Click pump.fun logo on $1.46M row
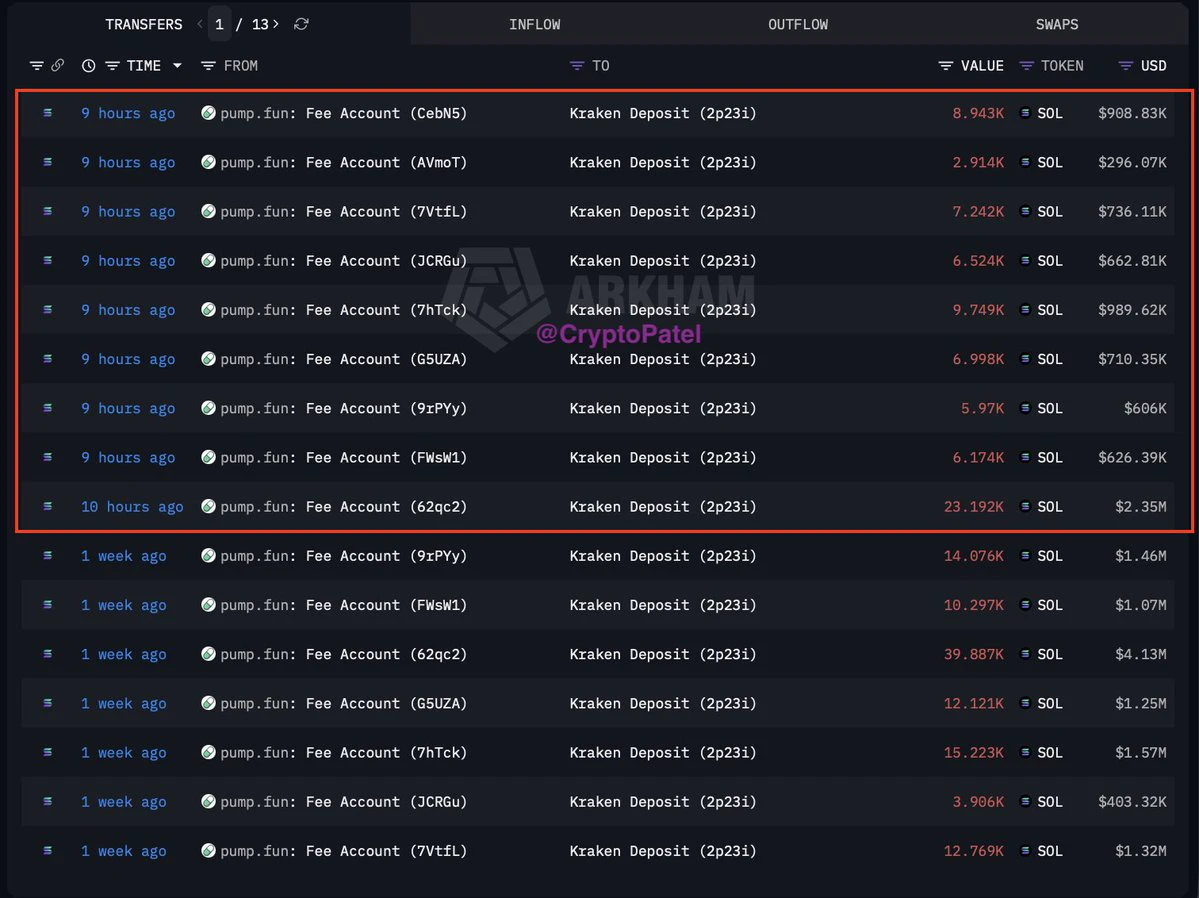Image resolution: width=1199 pixels, height=898 pixels. (208, 556)
